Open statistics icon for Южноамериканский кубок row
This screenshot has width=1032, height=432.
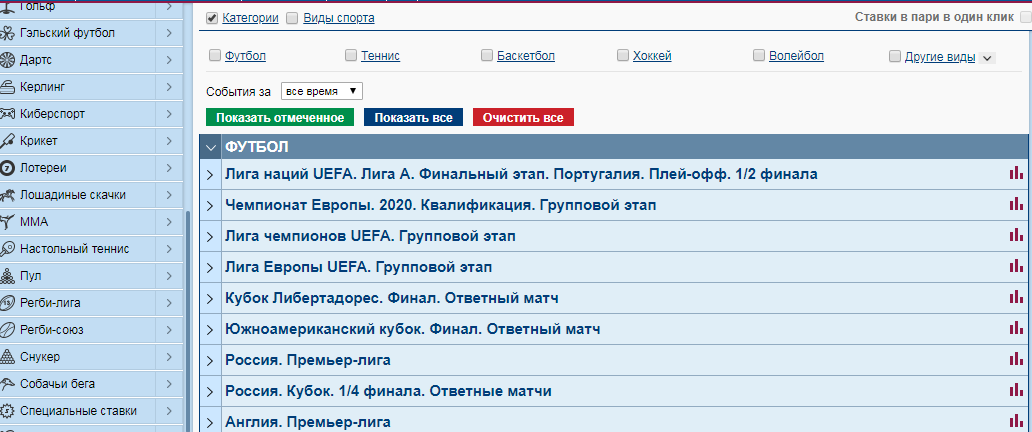point(1016,328)
